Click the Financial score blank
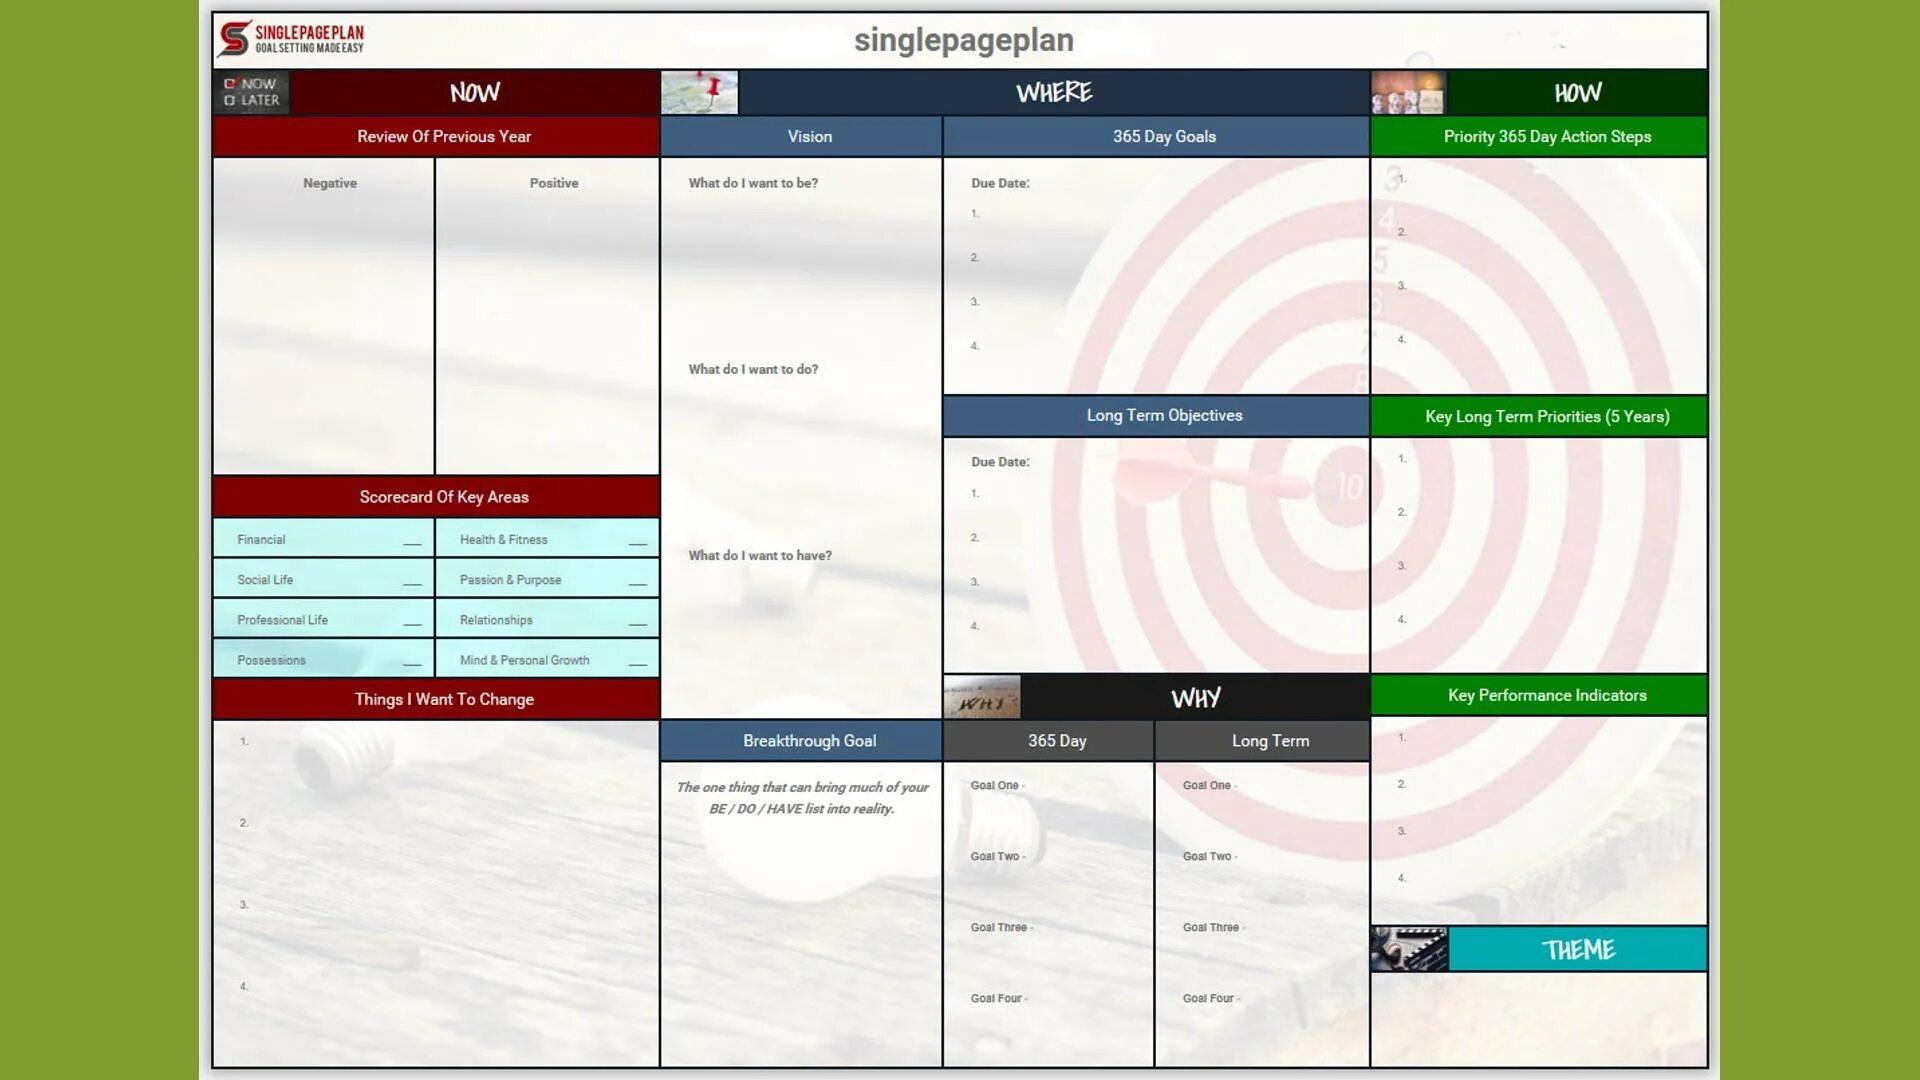 [x=412, y=541]
